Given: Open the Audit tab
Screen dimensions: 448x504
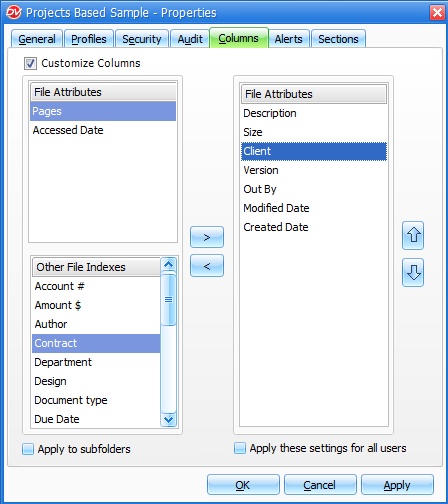Looking at the screenshot, I should tap(190, 39).
